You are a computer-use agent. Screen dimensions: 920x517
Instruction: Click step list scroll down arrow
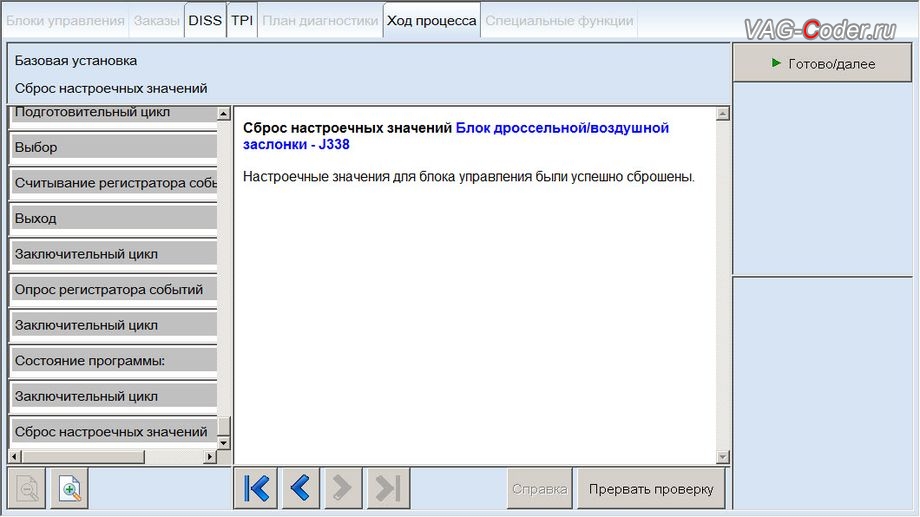pyautogui.click(x=224, y=442)
